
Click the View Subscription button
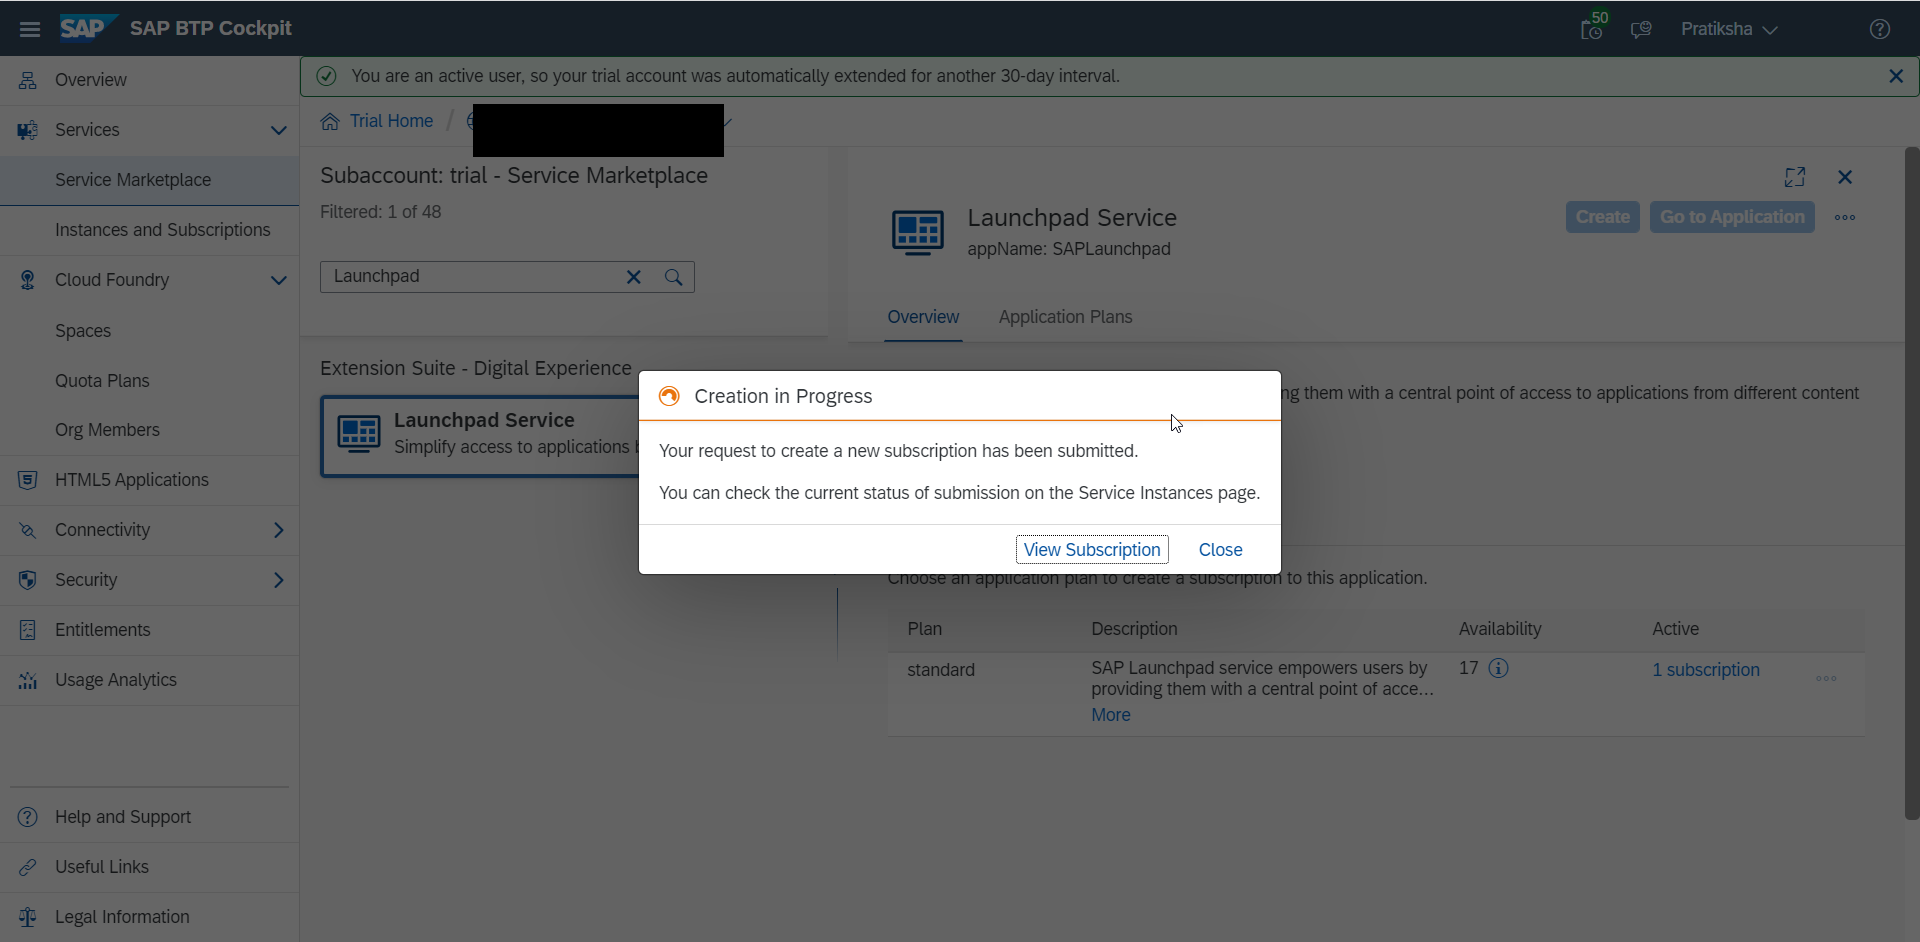(x=1092, y=550)
